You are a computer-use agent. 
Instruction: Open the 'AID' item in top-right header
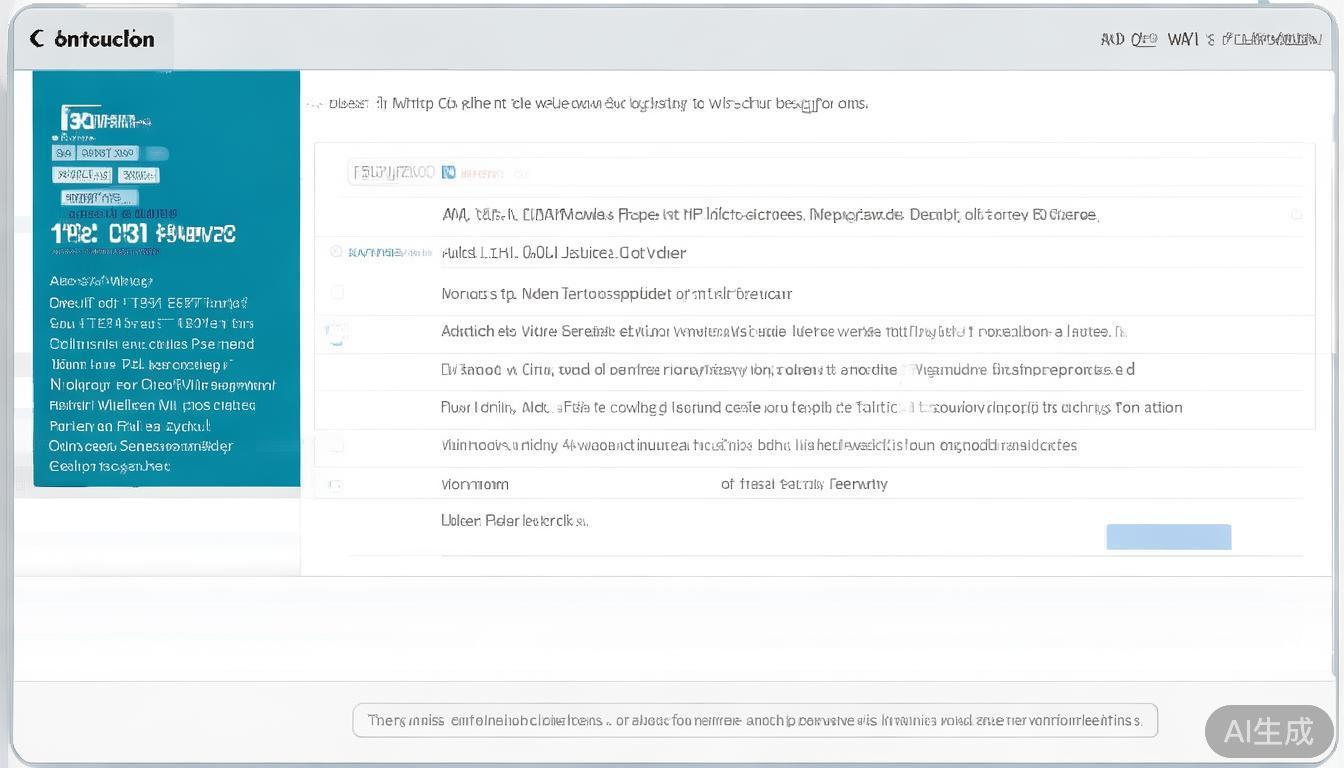(1112, 39)
